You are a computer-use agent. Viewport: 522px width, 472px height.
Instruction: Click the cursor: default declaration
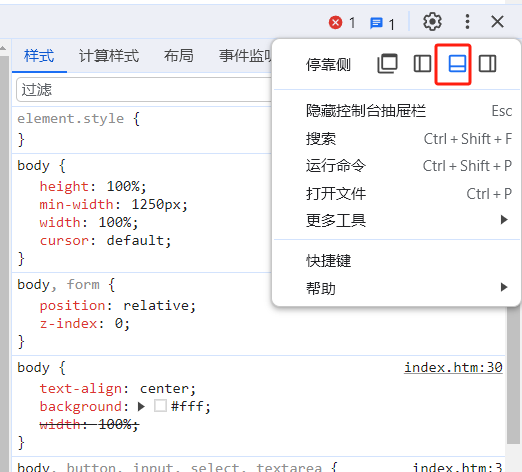click(x=105, y=241)
